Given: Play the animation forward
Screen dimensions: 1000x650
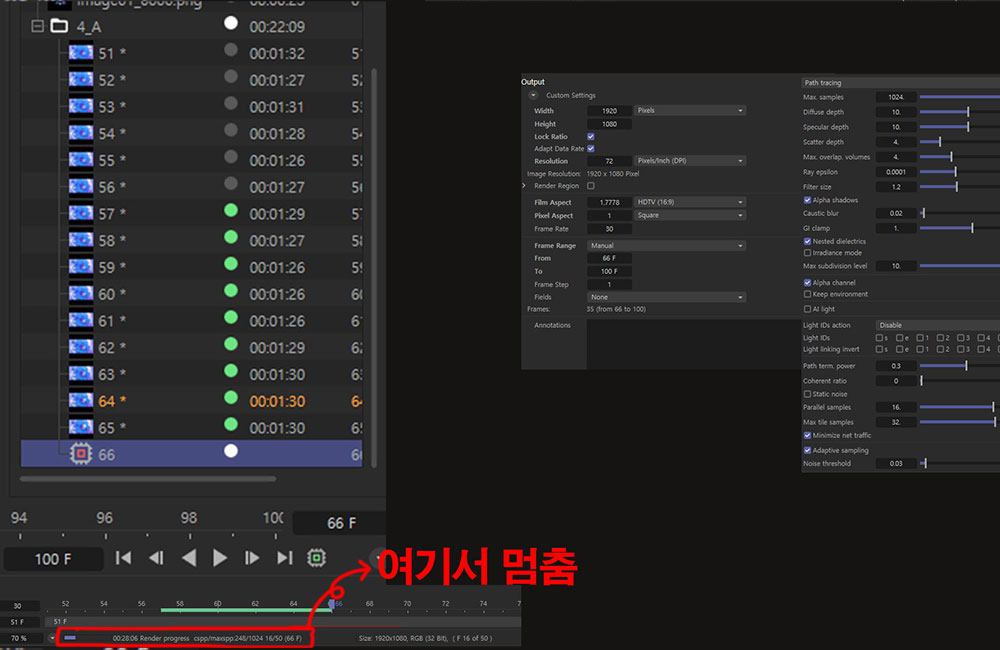Looking at the screenshot, I should (220, 558).
